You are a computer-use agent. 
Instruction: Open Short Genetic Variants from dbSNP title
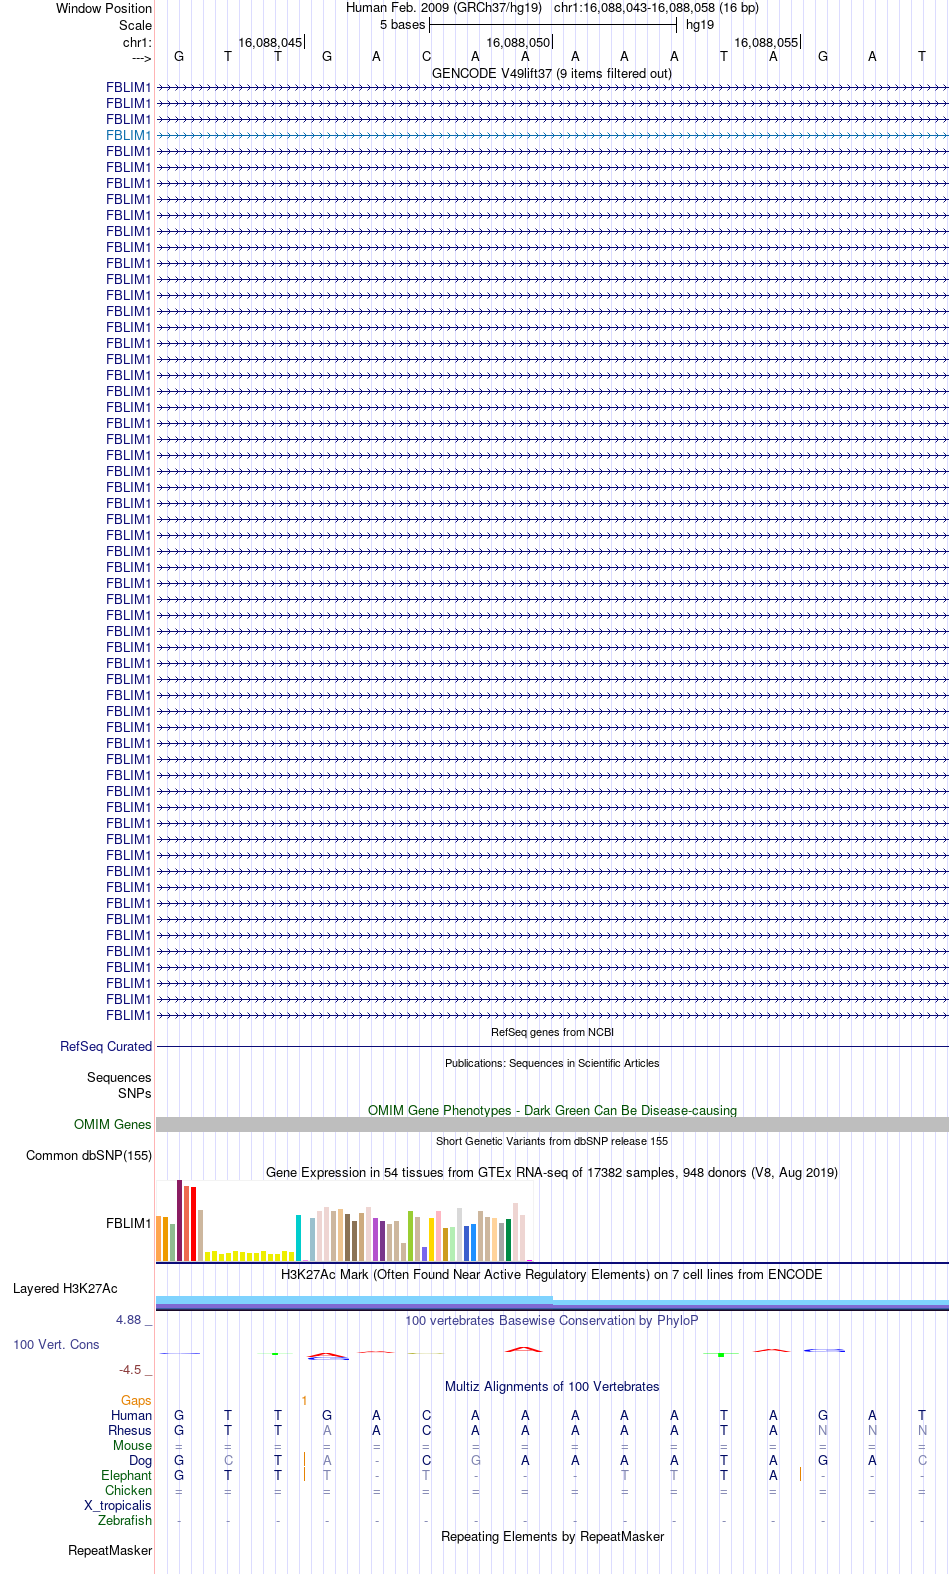coord(552,1141)
